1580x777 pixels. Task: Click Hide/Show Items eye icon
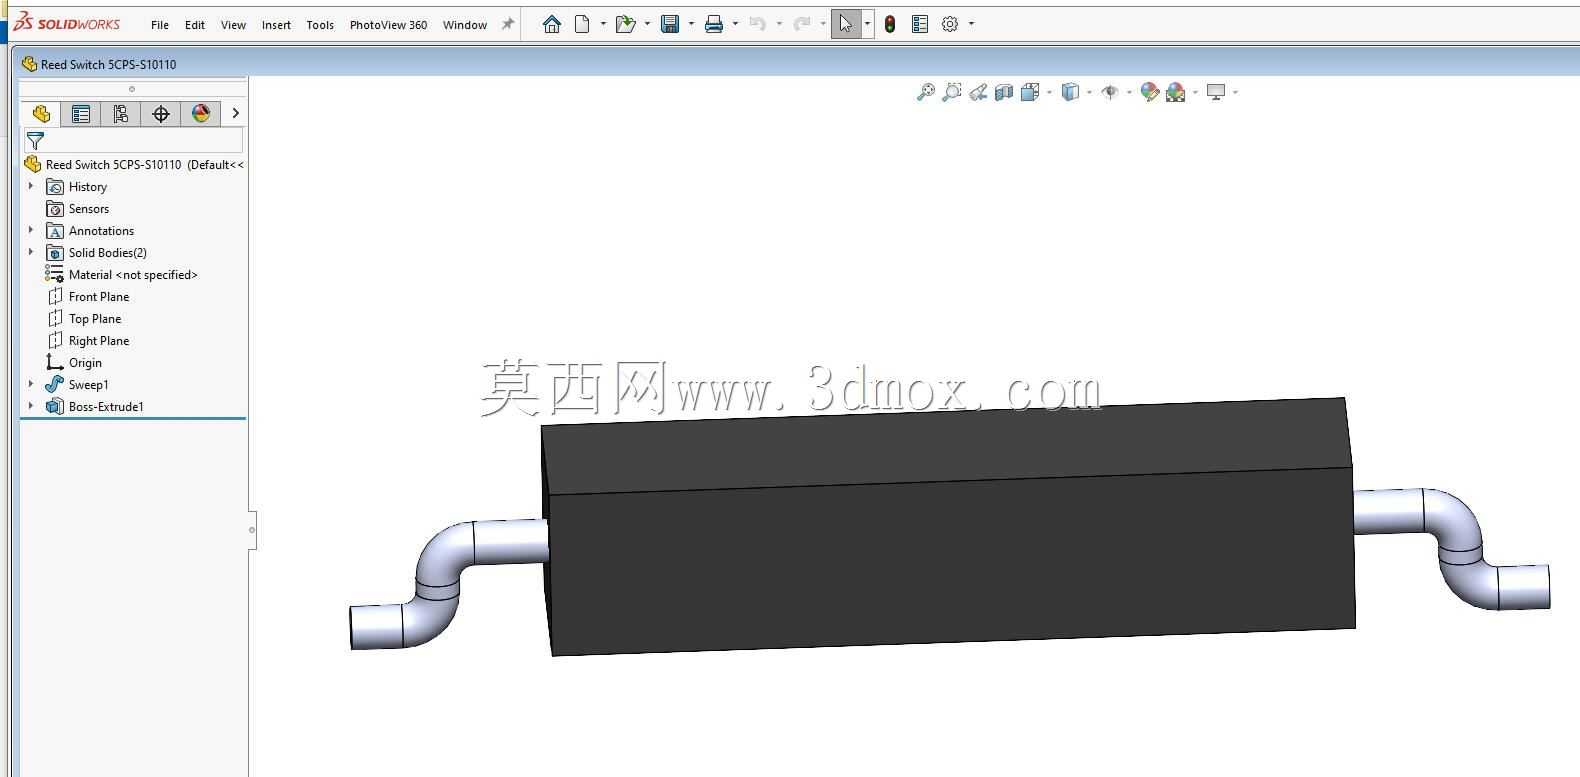[x=1110, y=92]
